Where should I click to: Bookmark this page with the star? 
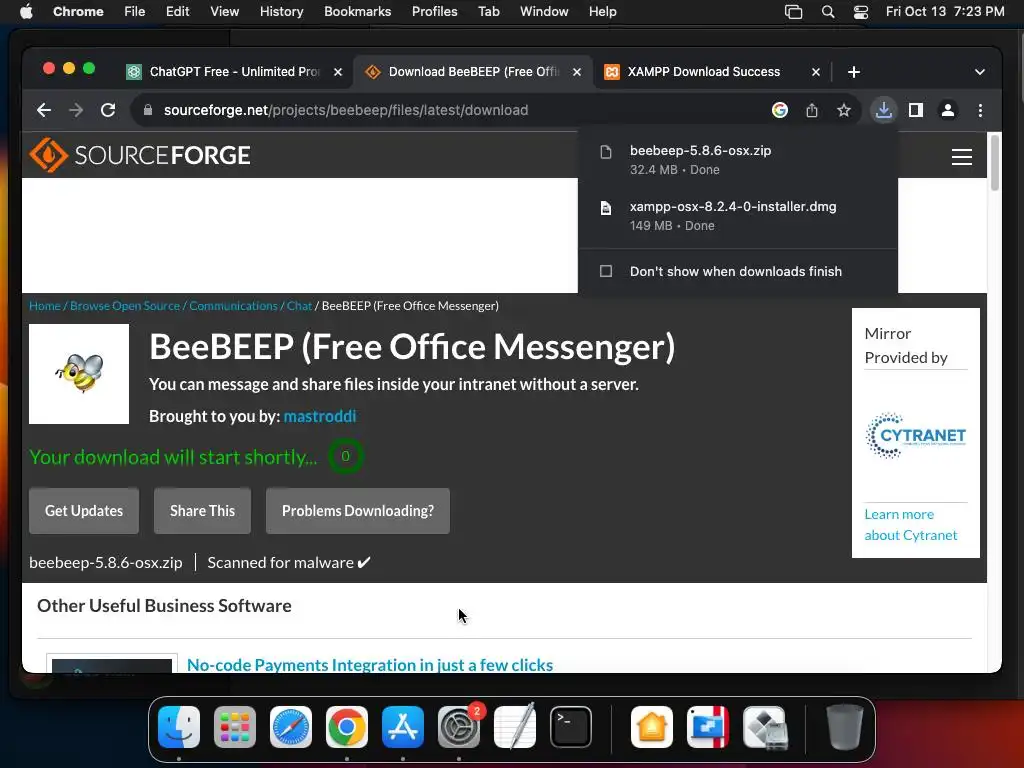844,110
